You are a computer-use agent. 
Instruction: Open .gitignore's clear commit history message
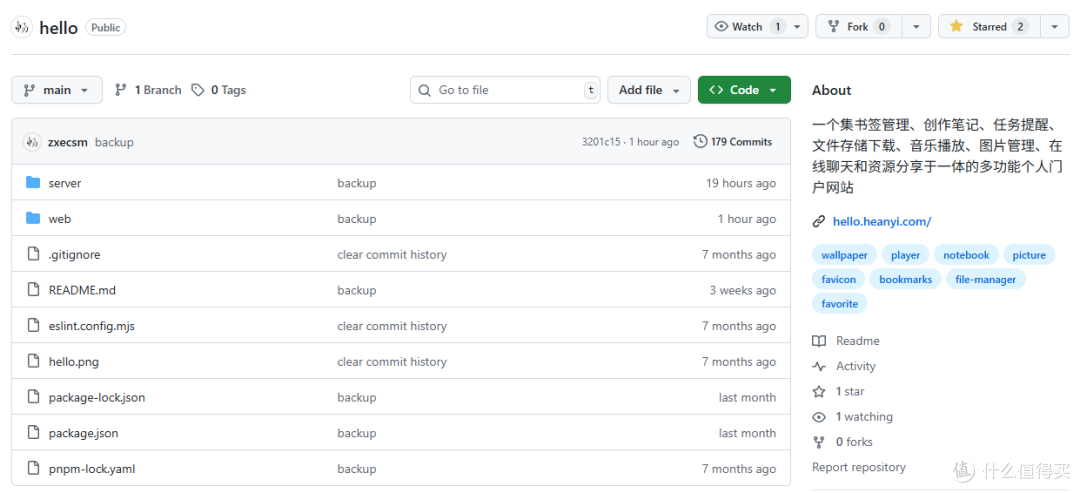392,255
